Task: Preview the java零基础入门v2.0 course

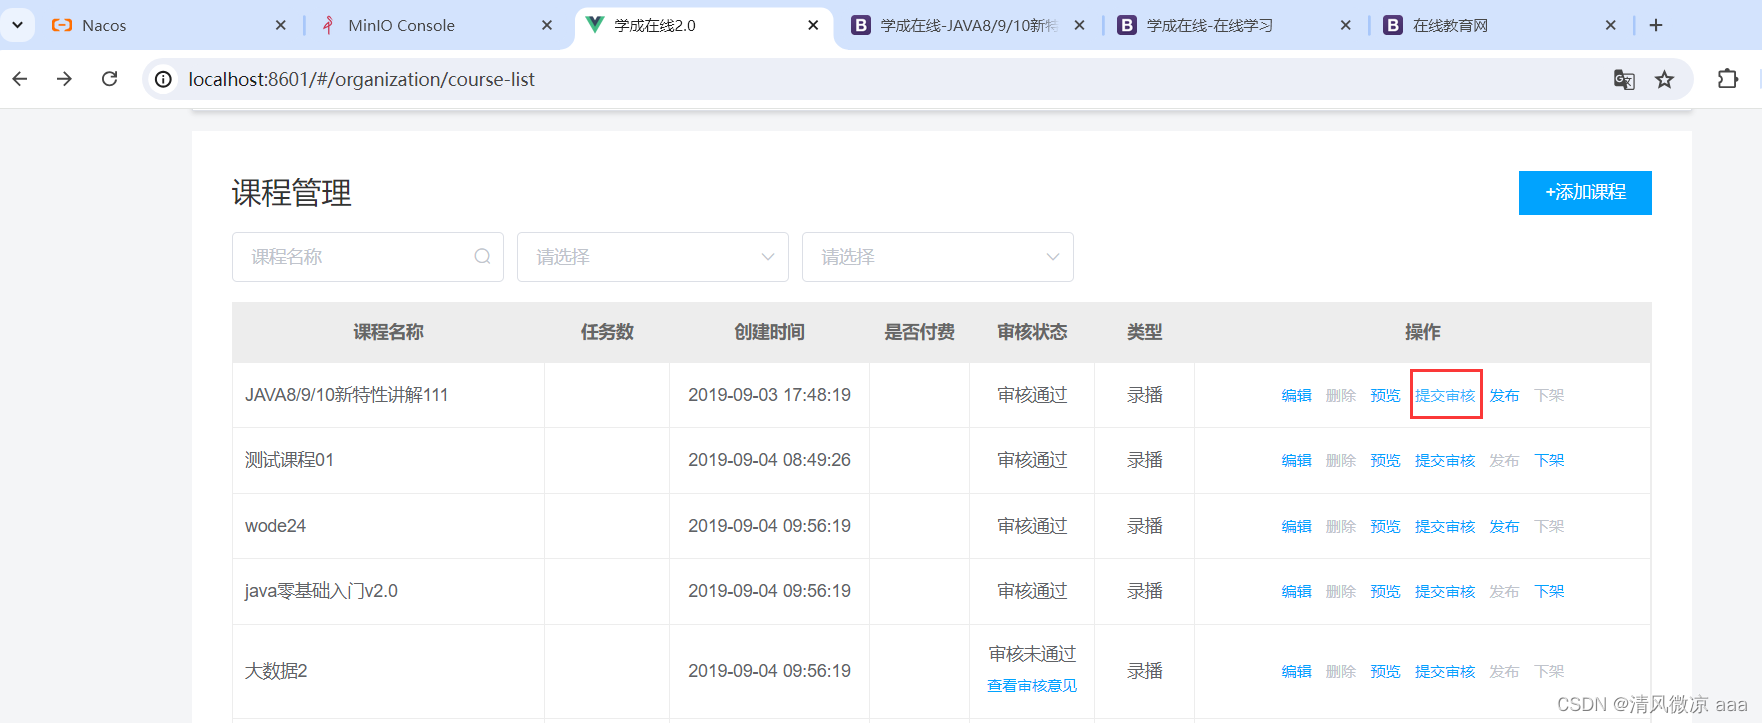Action: (x=1385, y=591)
